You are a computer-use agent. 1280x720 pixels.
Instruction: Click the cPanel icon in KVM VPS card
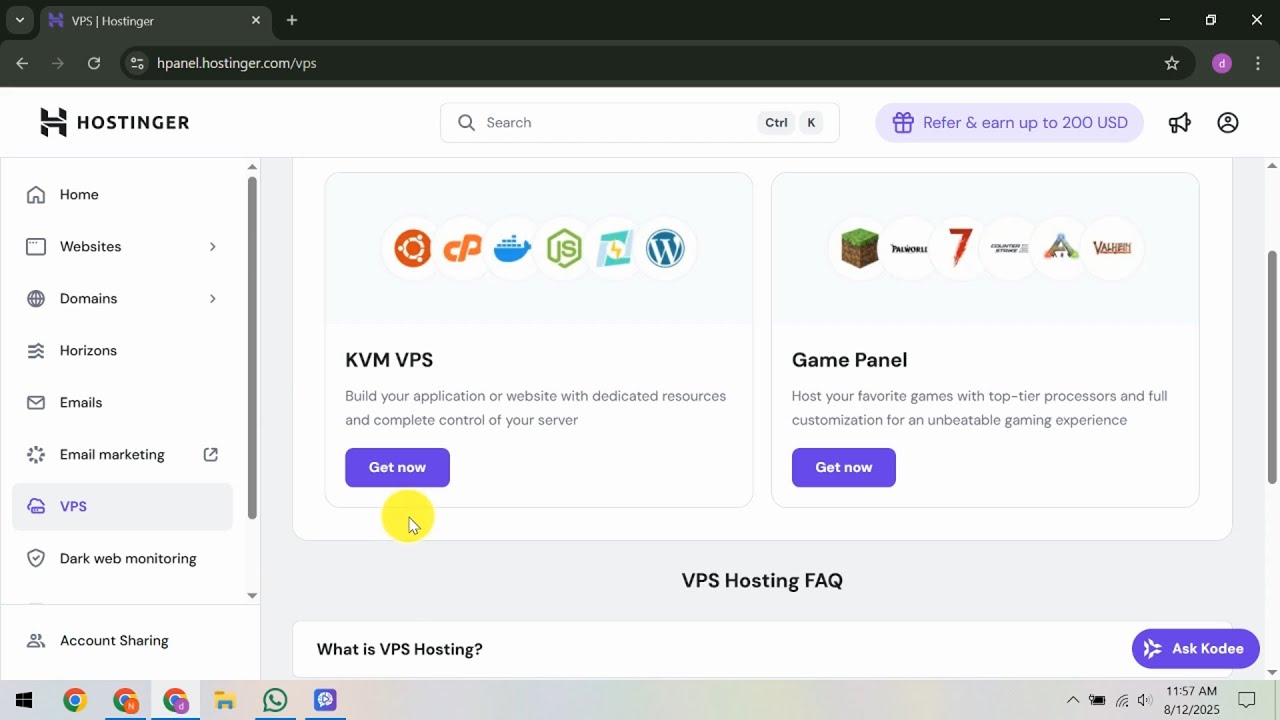463,248
